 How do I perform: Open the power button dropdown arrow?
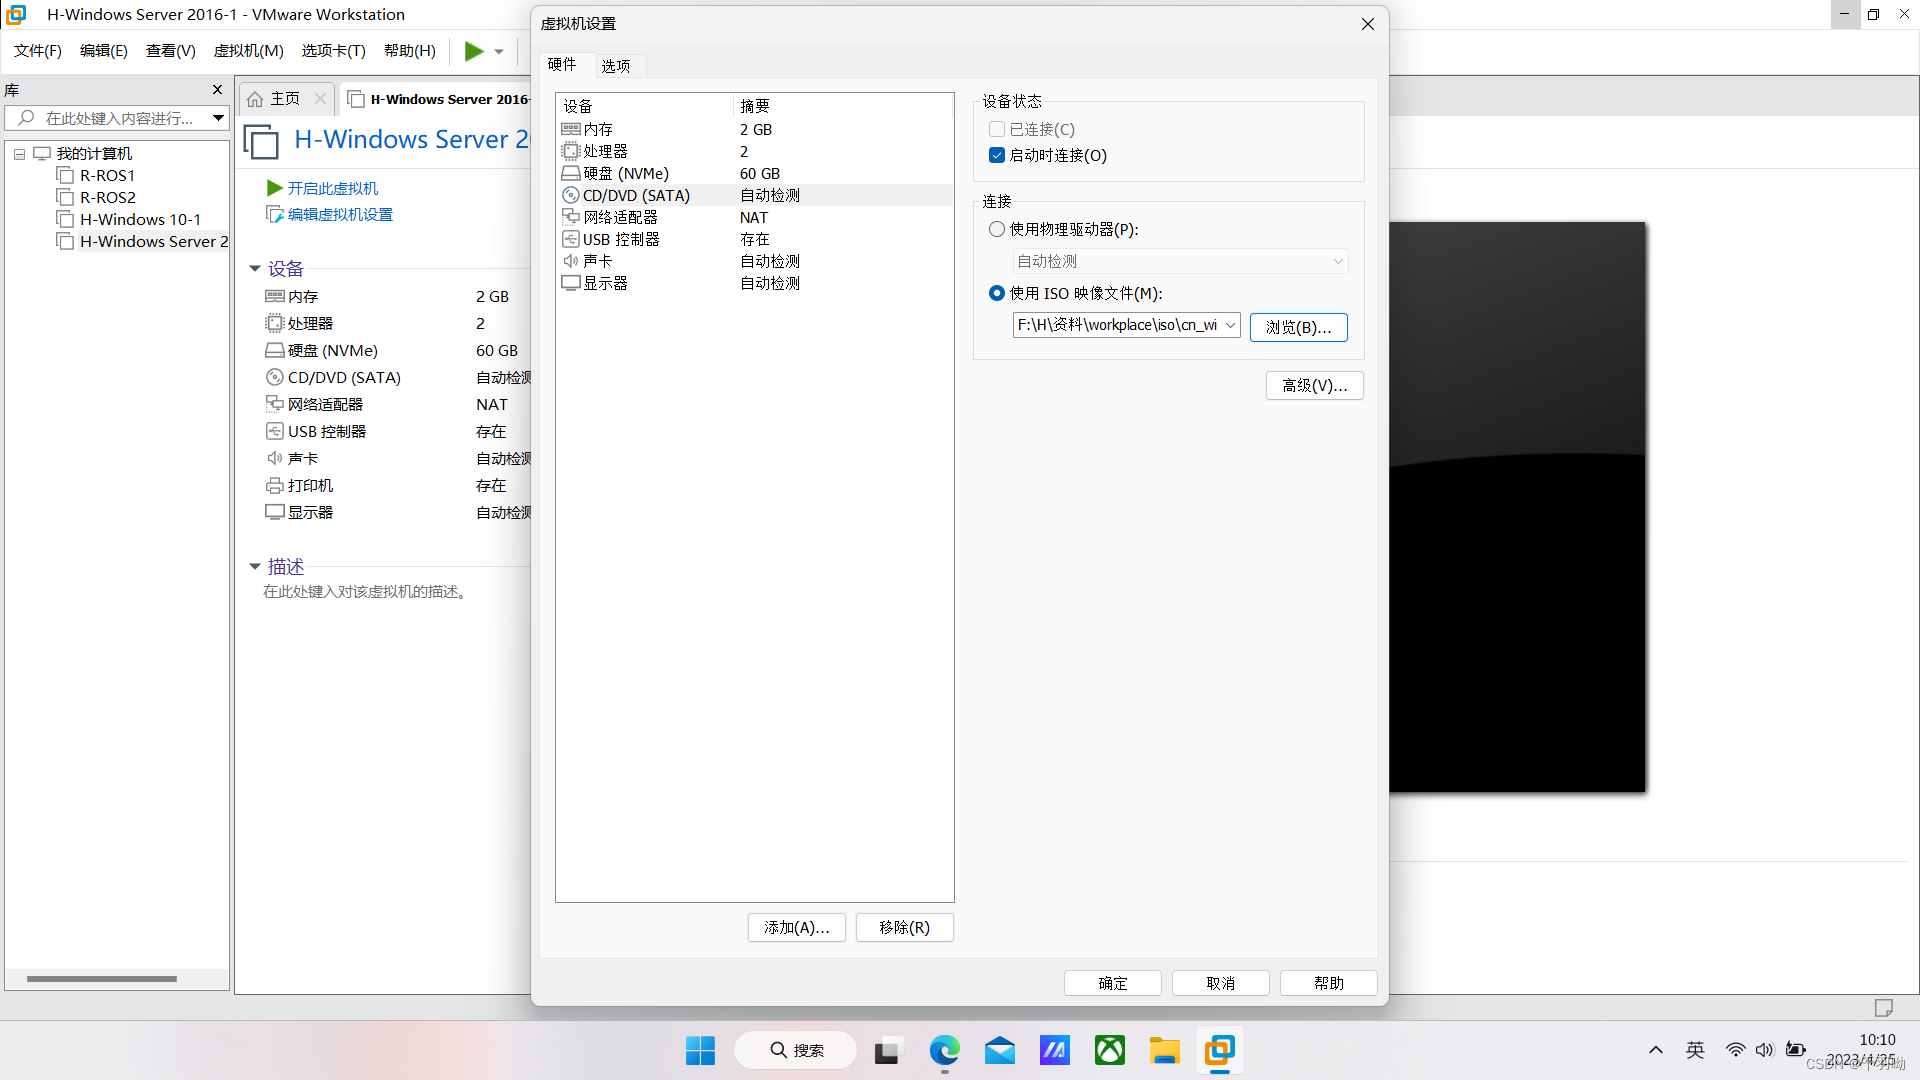[499, 51]
